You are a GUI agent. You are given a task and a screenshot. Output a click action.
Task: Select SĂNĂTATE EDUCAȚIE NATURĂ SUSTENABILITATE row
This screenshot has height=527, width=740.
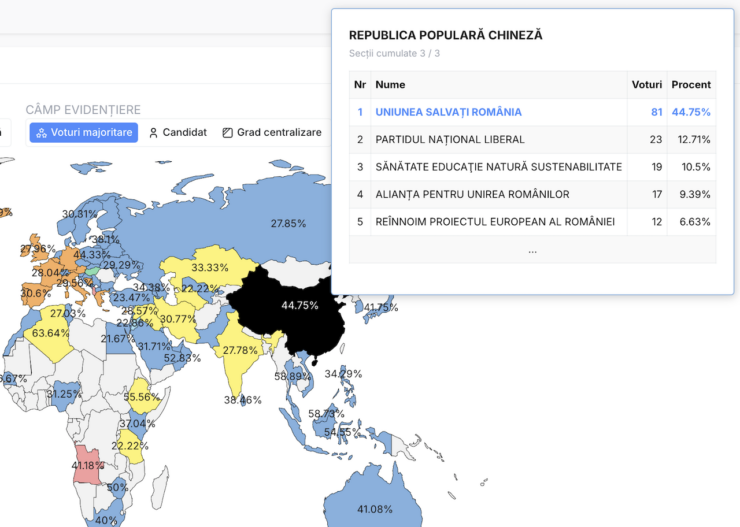pyautogui.click(x=532, y=167)
